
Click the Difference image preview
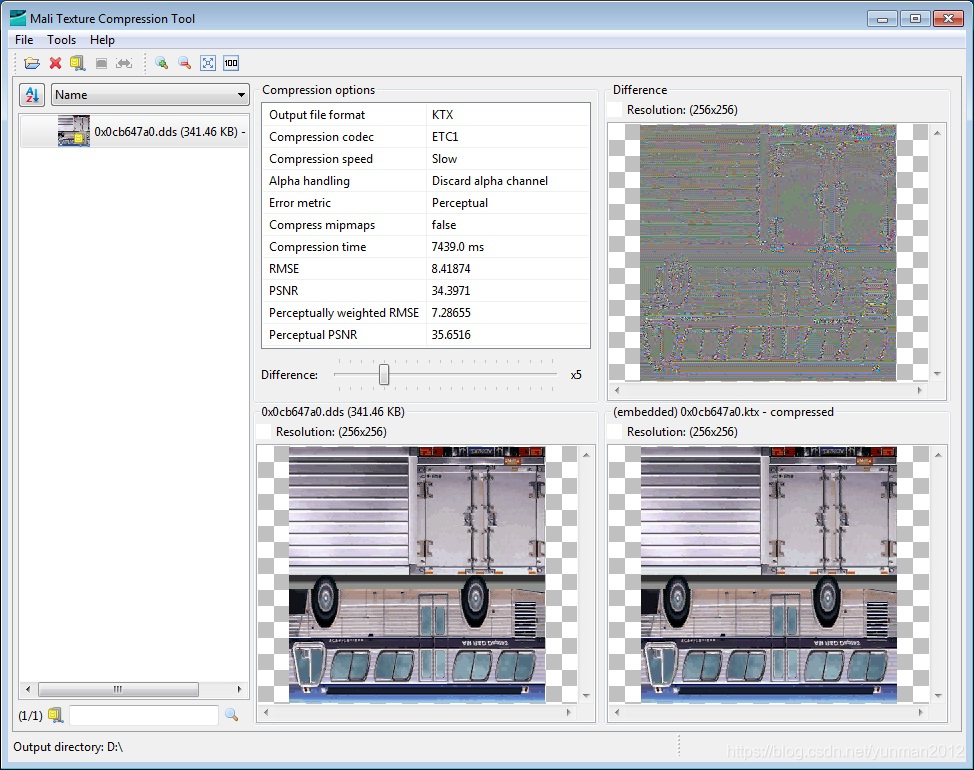point(768,253)
